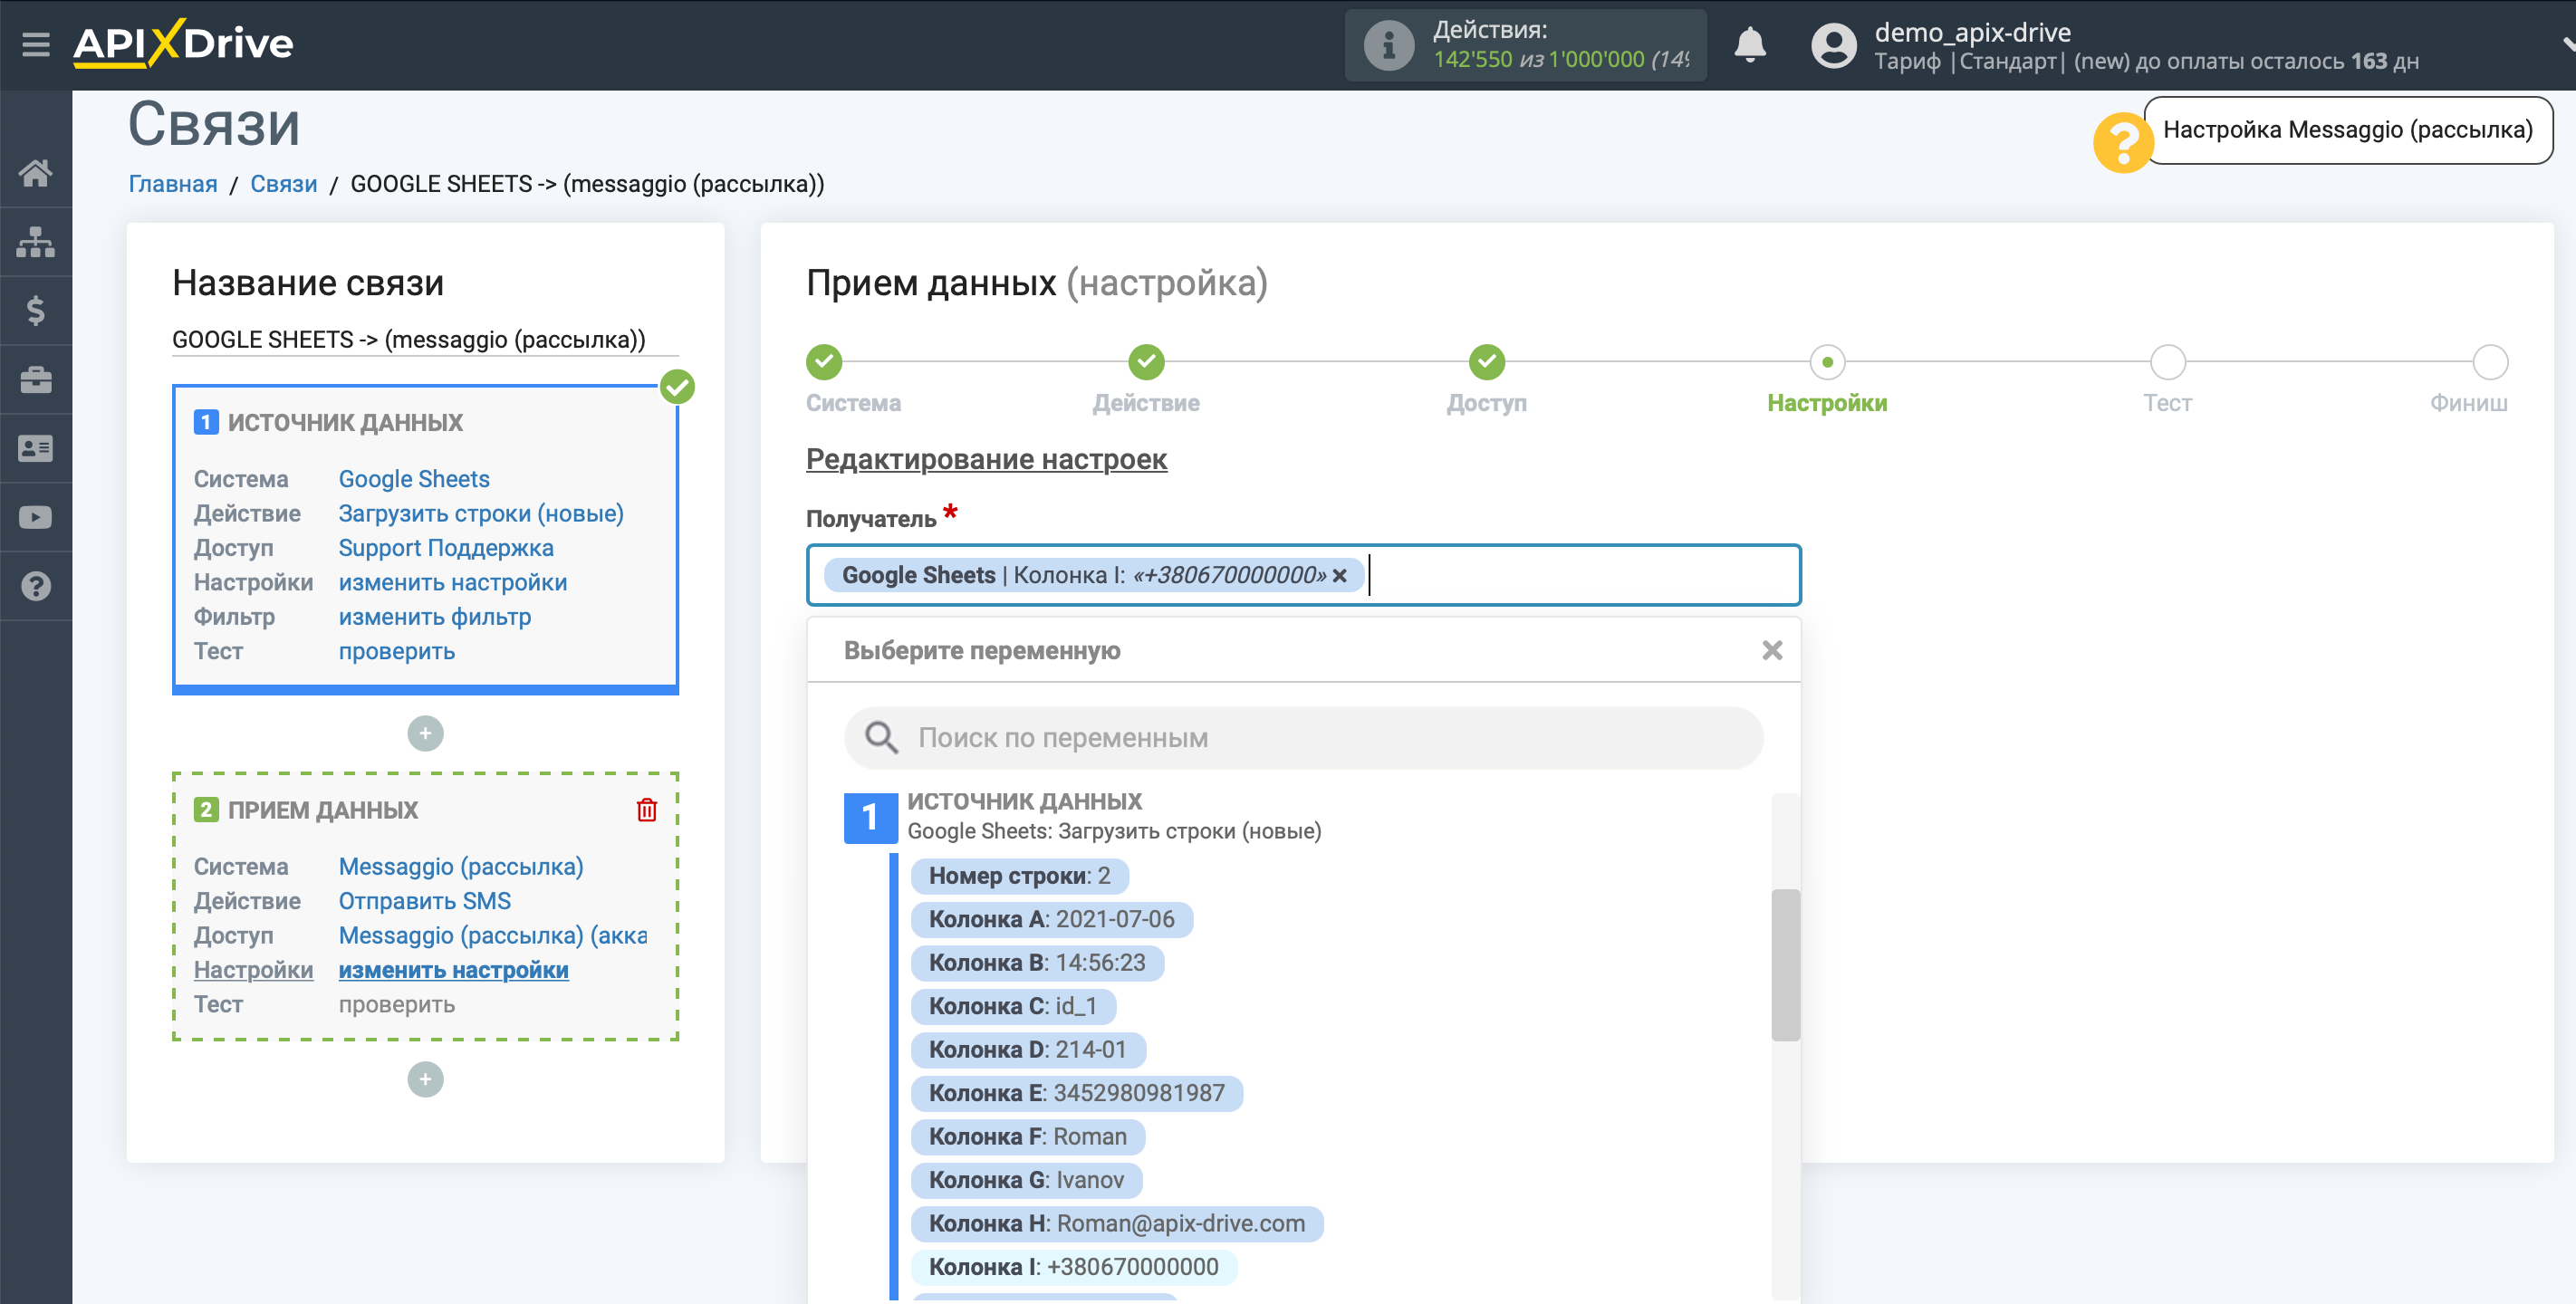Select variable Колонка I: +380670000000
Image resolution: width=2576 pixels, height=1304 pixels.
pyautogui.click(x=1074, y=1267)
